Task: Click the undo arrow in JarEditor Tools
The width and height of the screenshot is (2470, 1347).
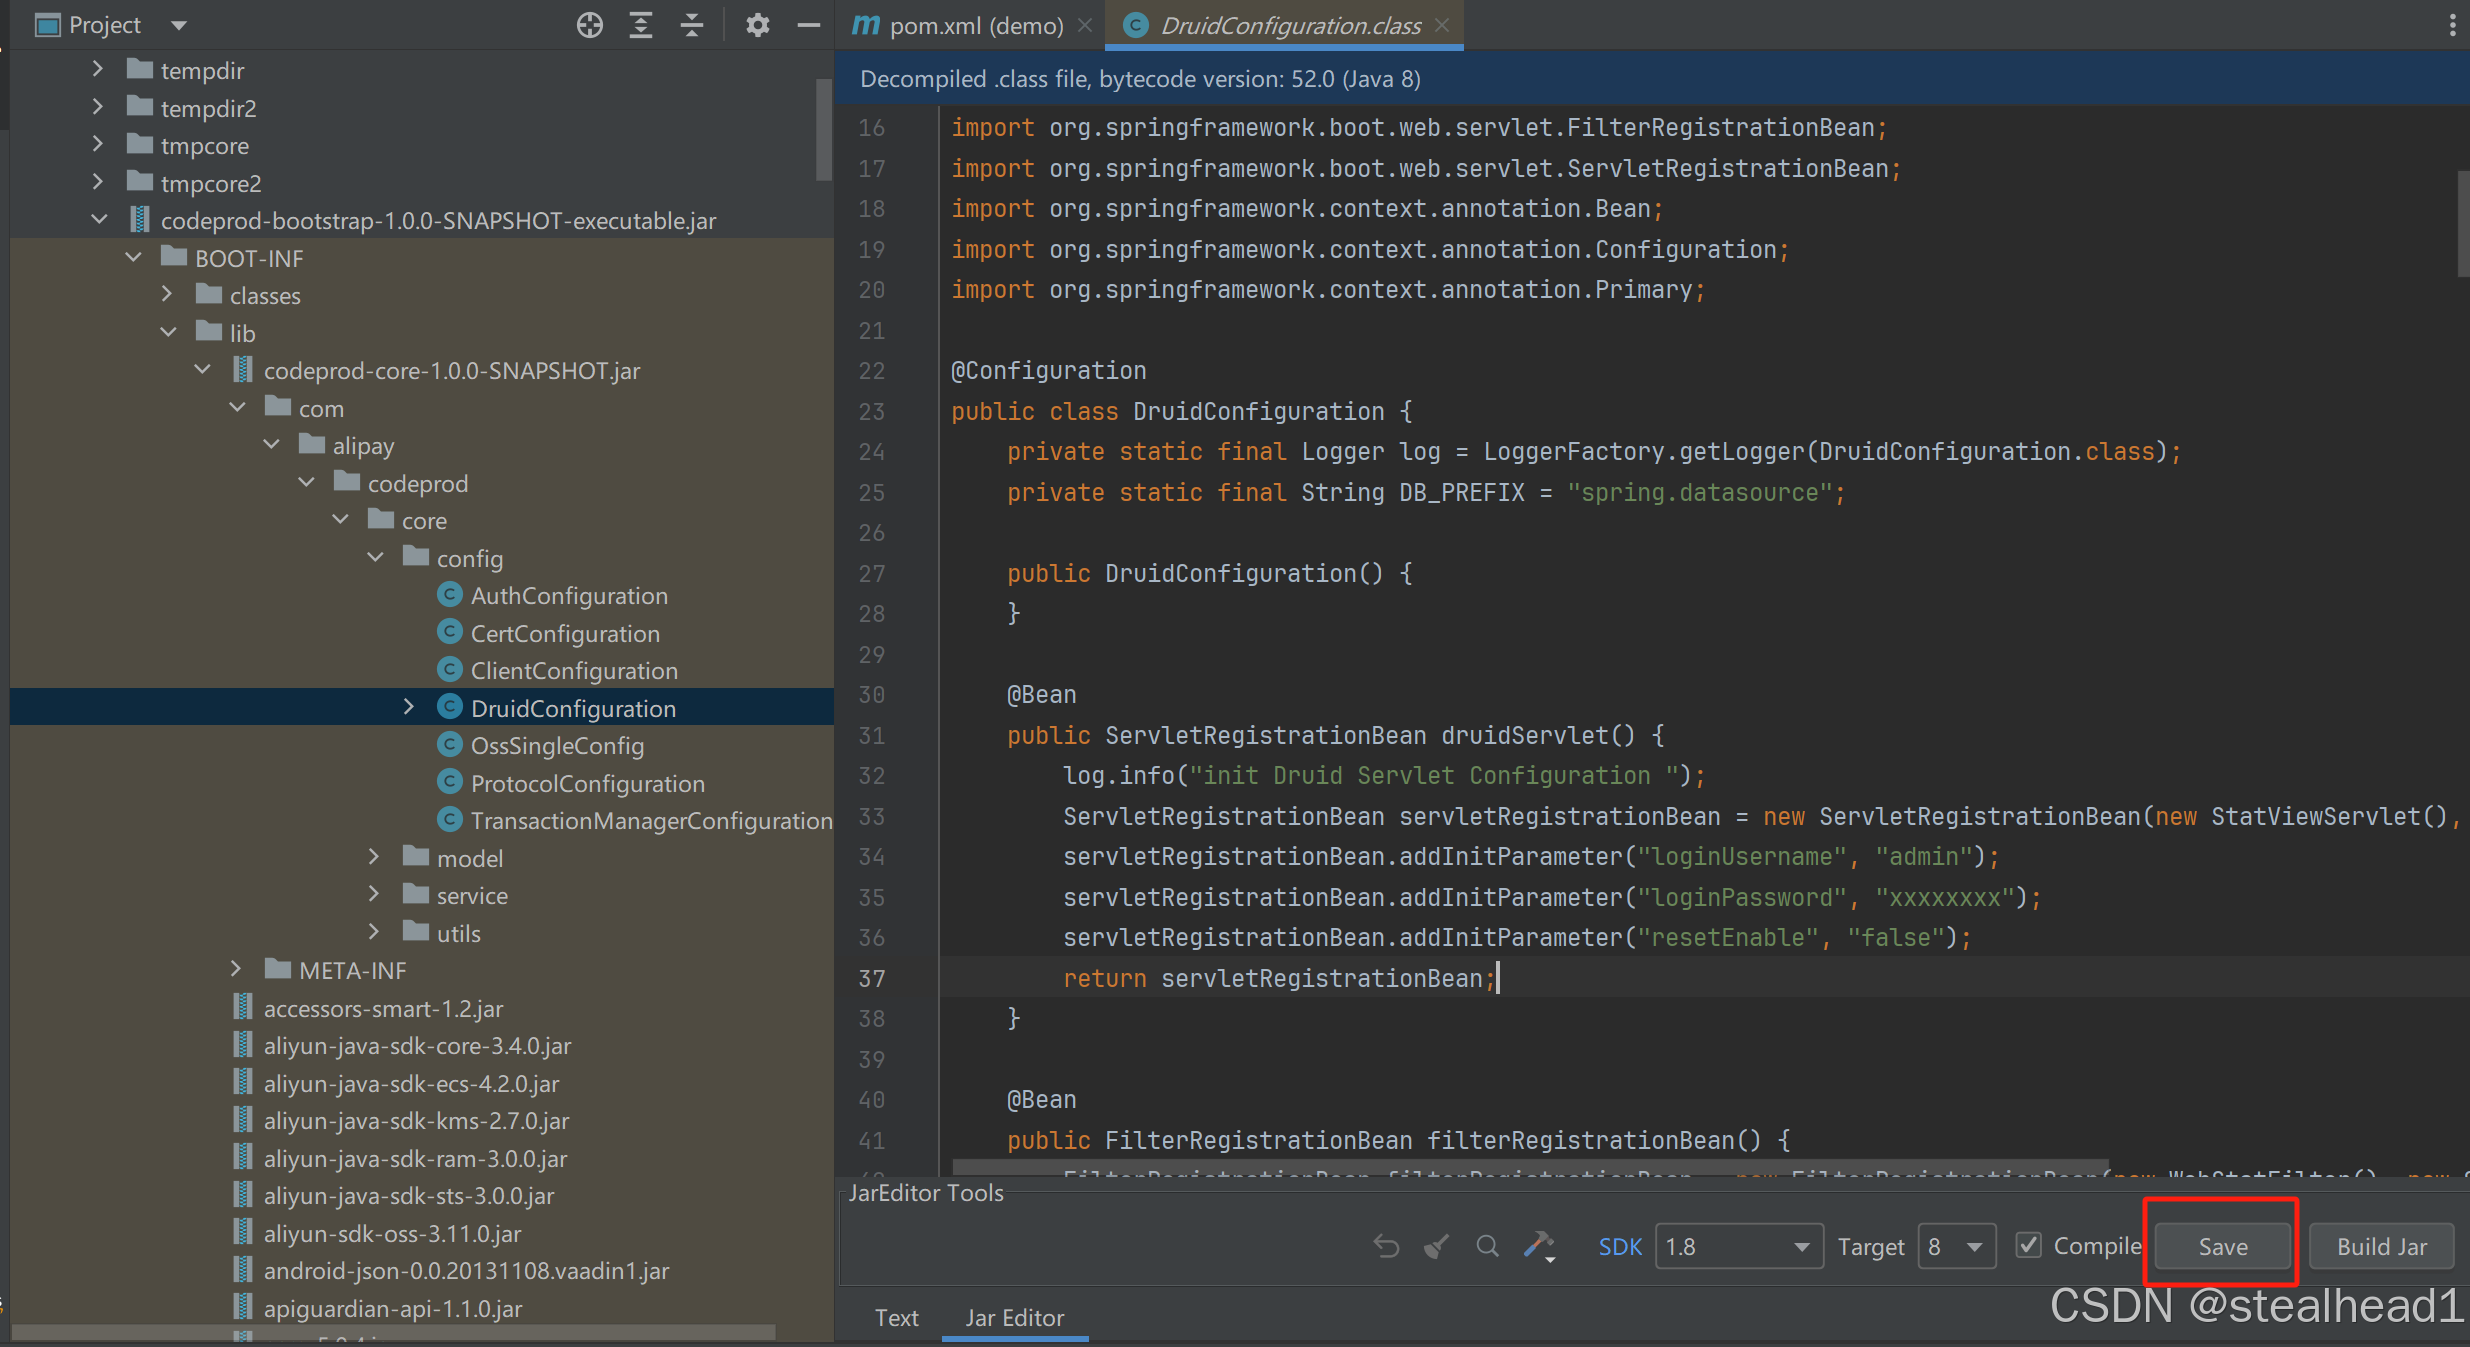Action: tap(1386, 1246)
